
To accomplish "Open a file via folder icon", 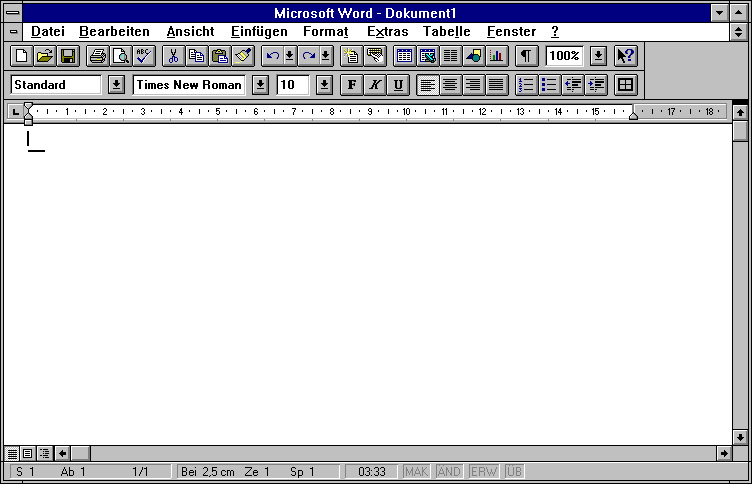I will 45,56.
